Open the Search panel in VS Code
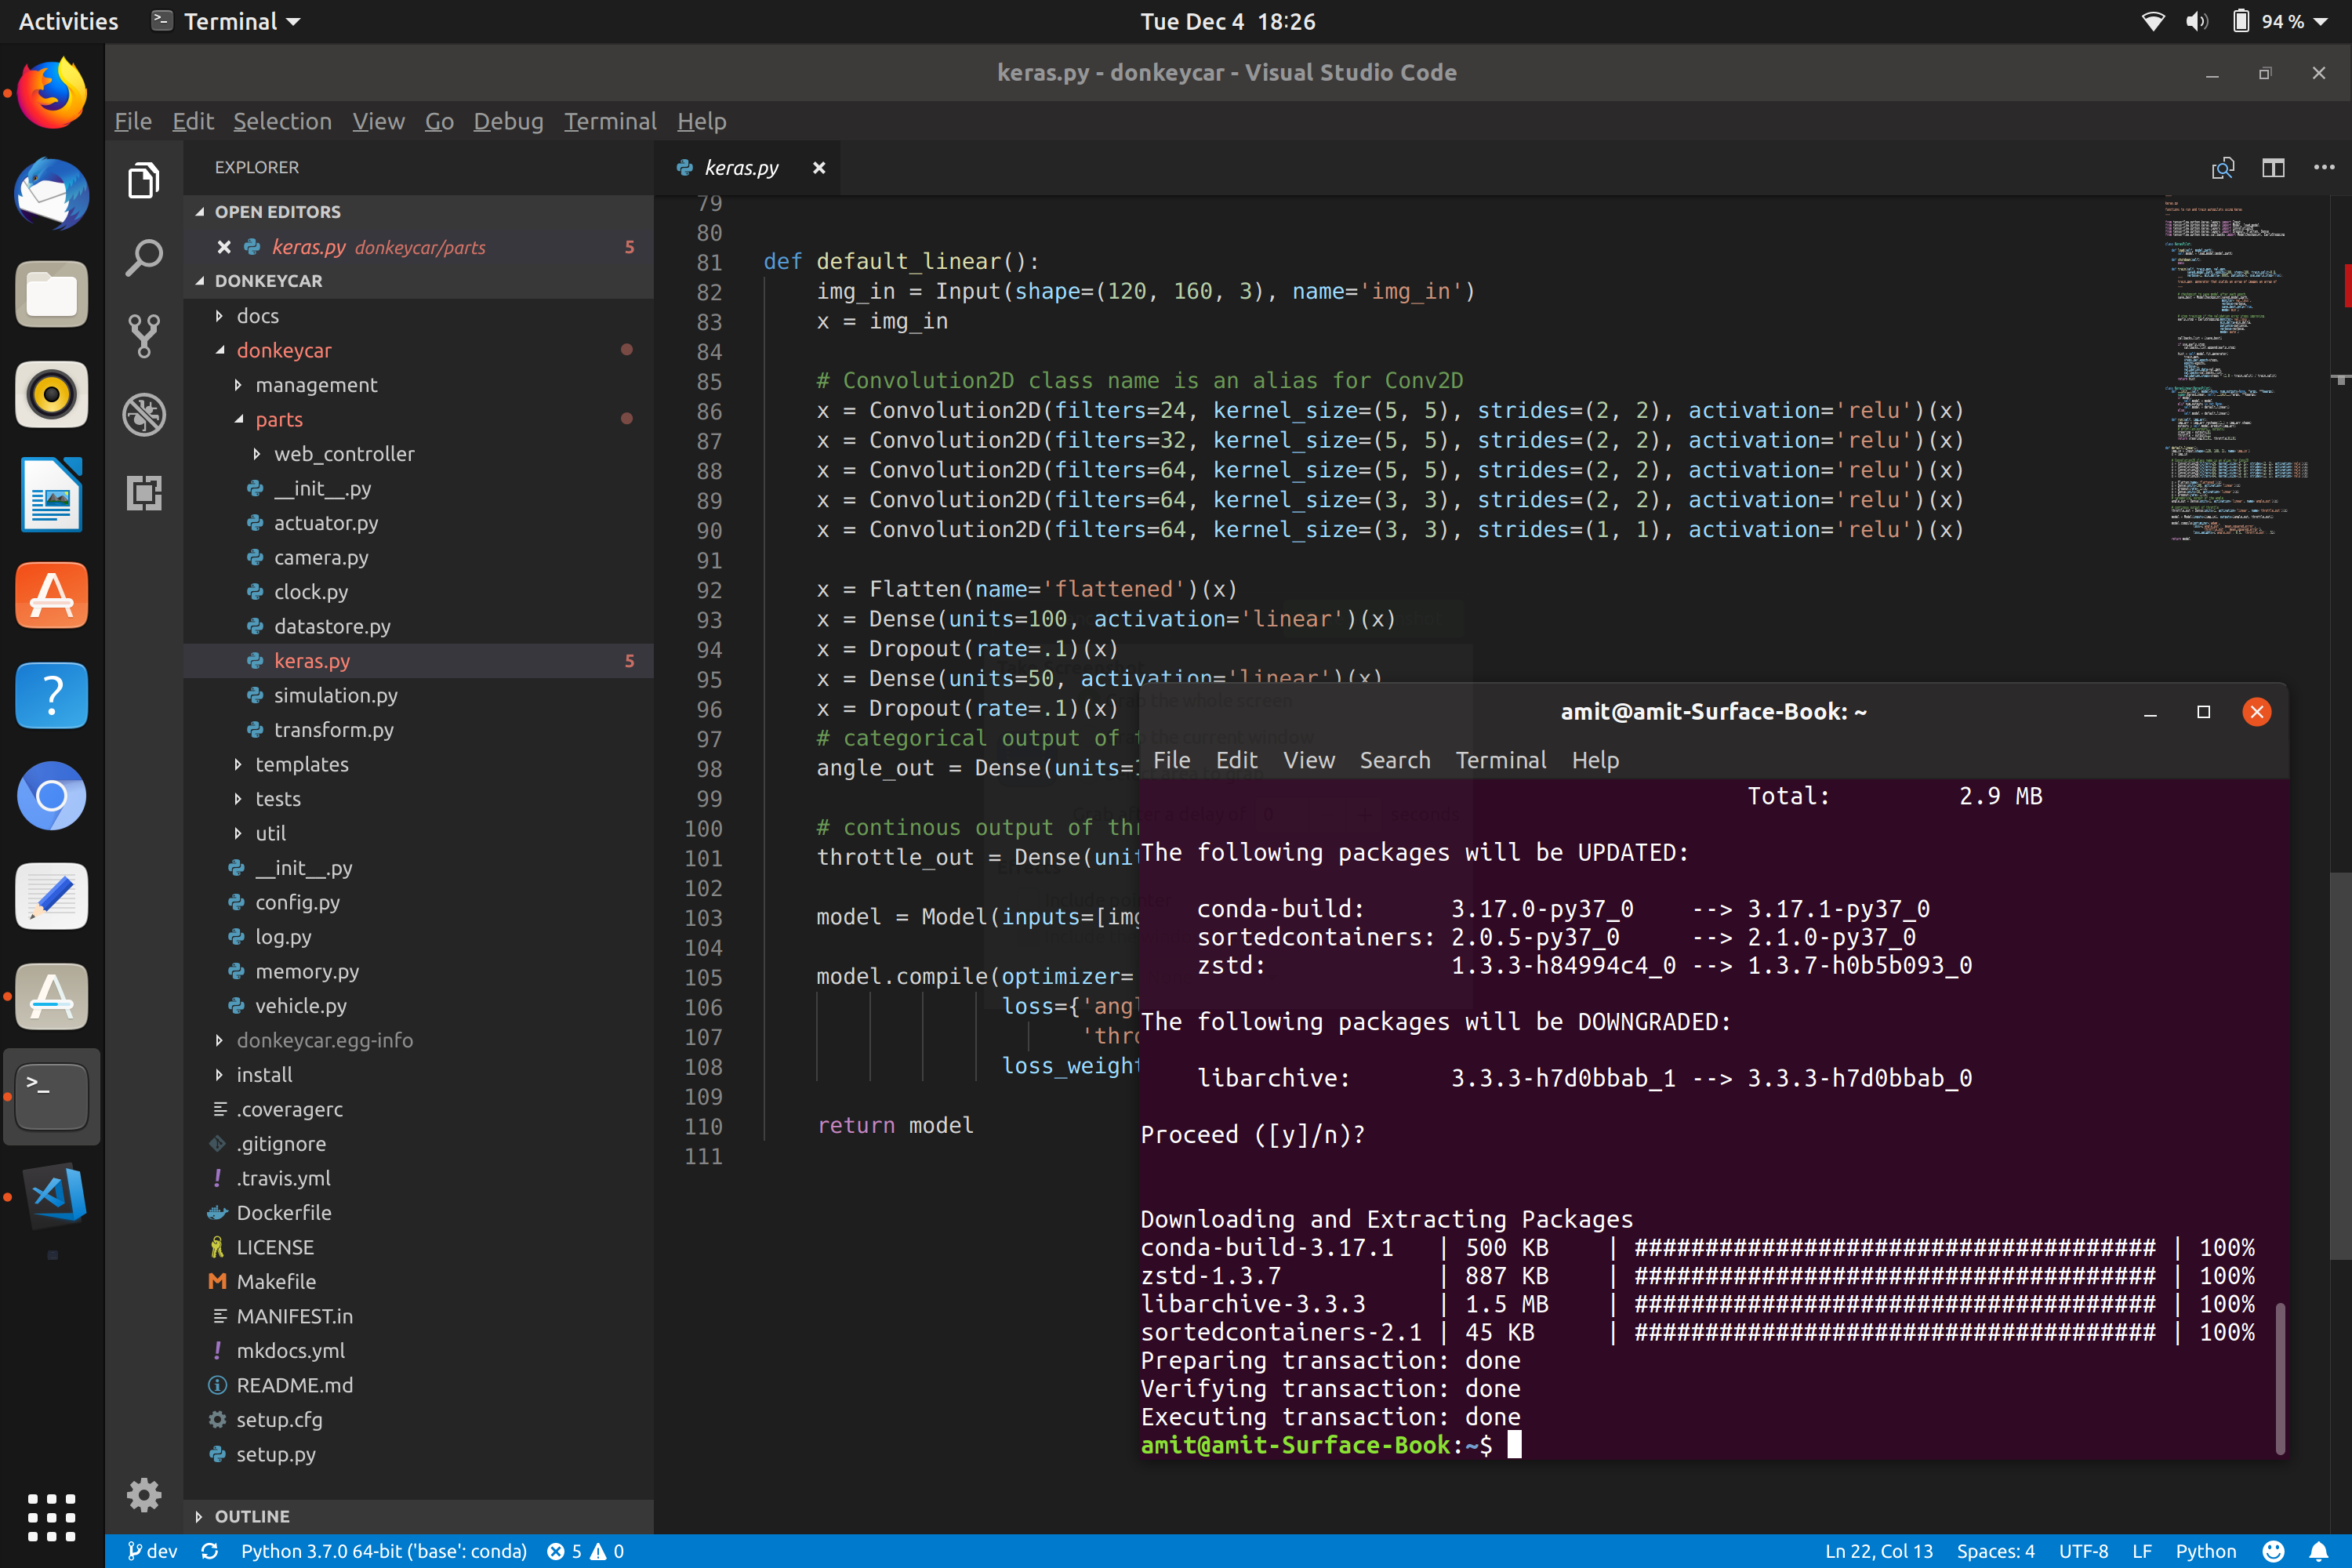The image size is (2352, 1568). (x=144, y=257)
